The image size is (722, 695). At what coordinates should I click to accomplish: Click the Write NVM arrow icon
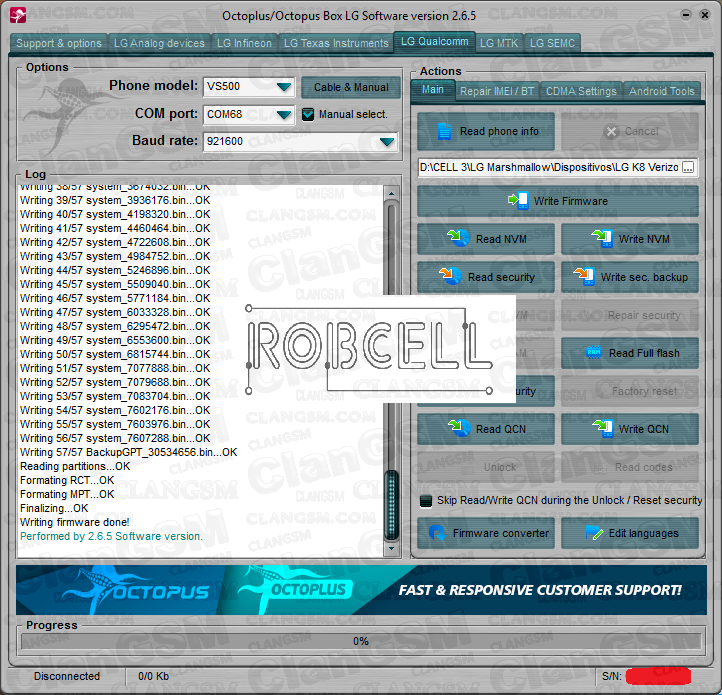[602, 238]
